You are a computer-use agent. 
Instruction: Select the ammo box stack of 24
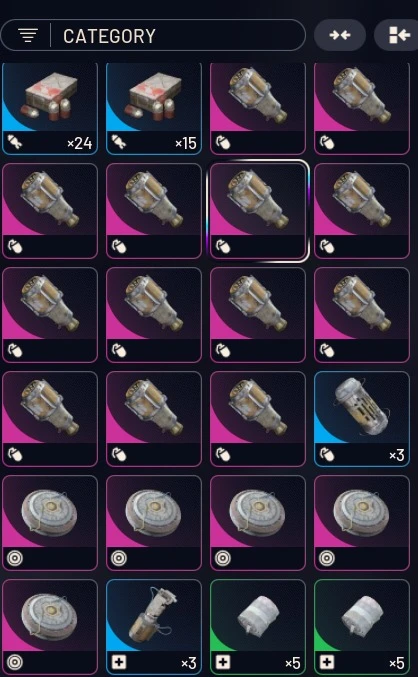pos(50,108)
